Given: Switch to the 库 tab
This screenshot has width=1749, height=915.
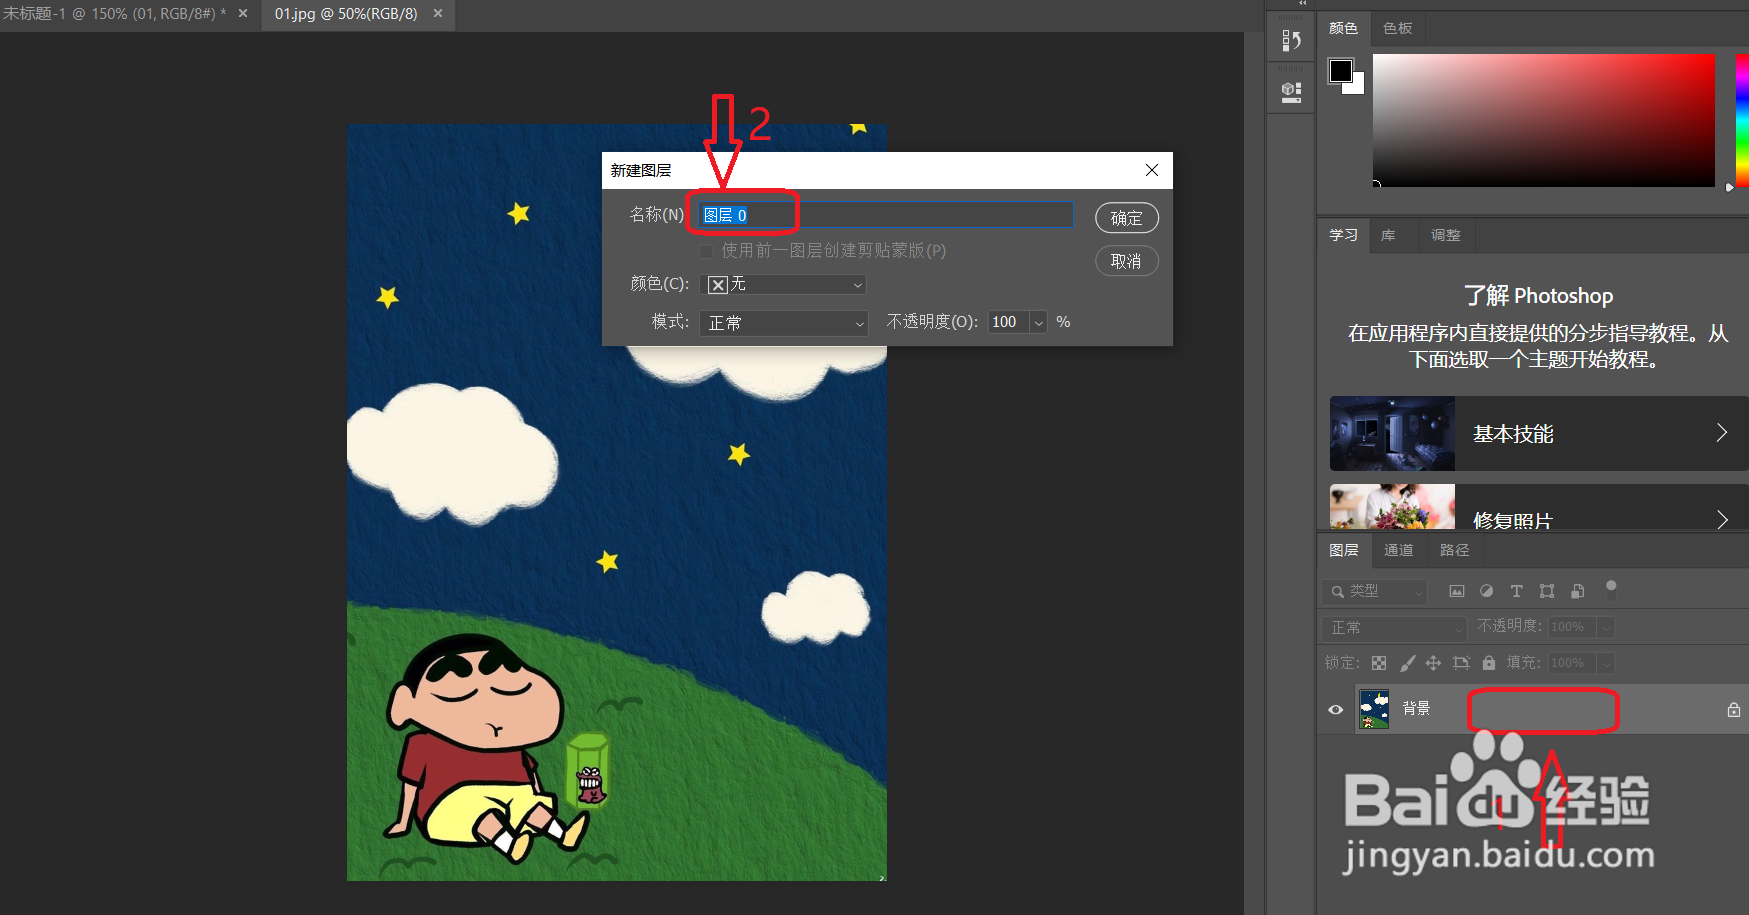Looking at the screenshot, I should pos(1388,235).
